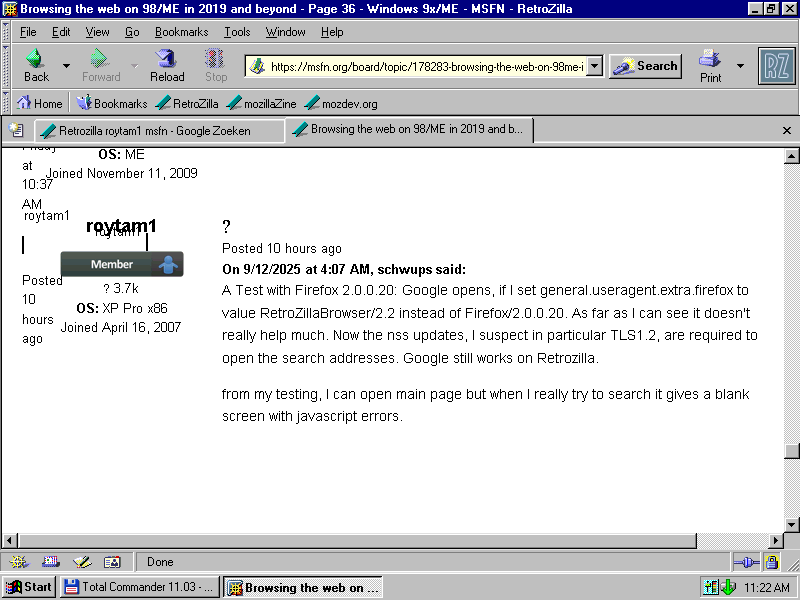Click the vertical scrollbar up arrow

click(x=791, y=156)
